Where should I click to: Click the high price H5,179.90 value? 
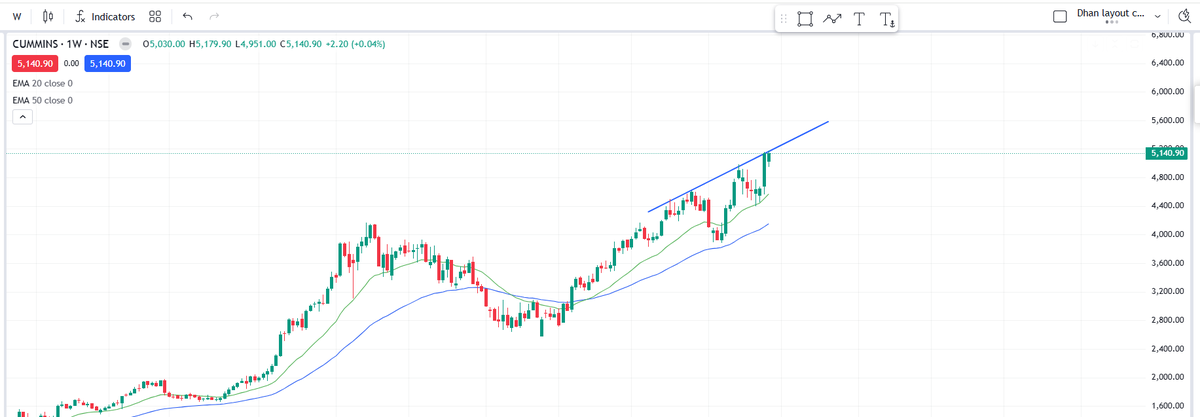pos(211,44)
